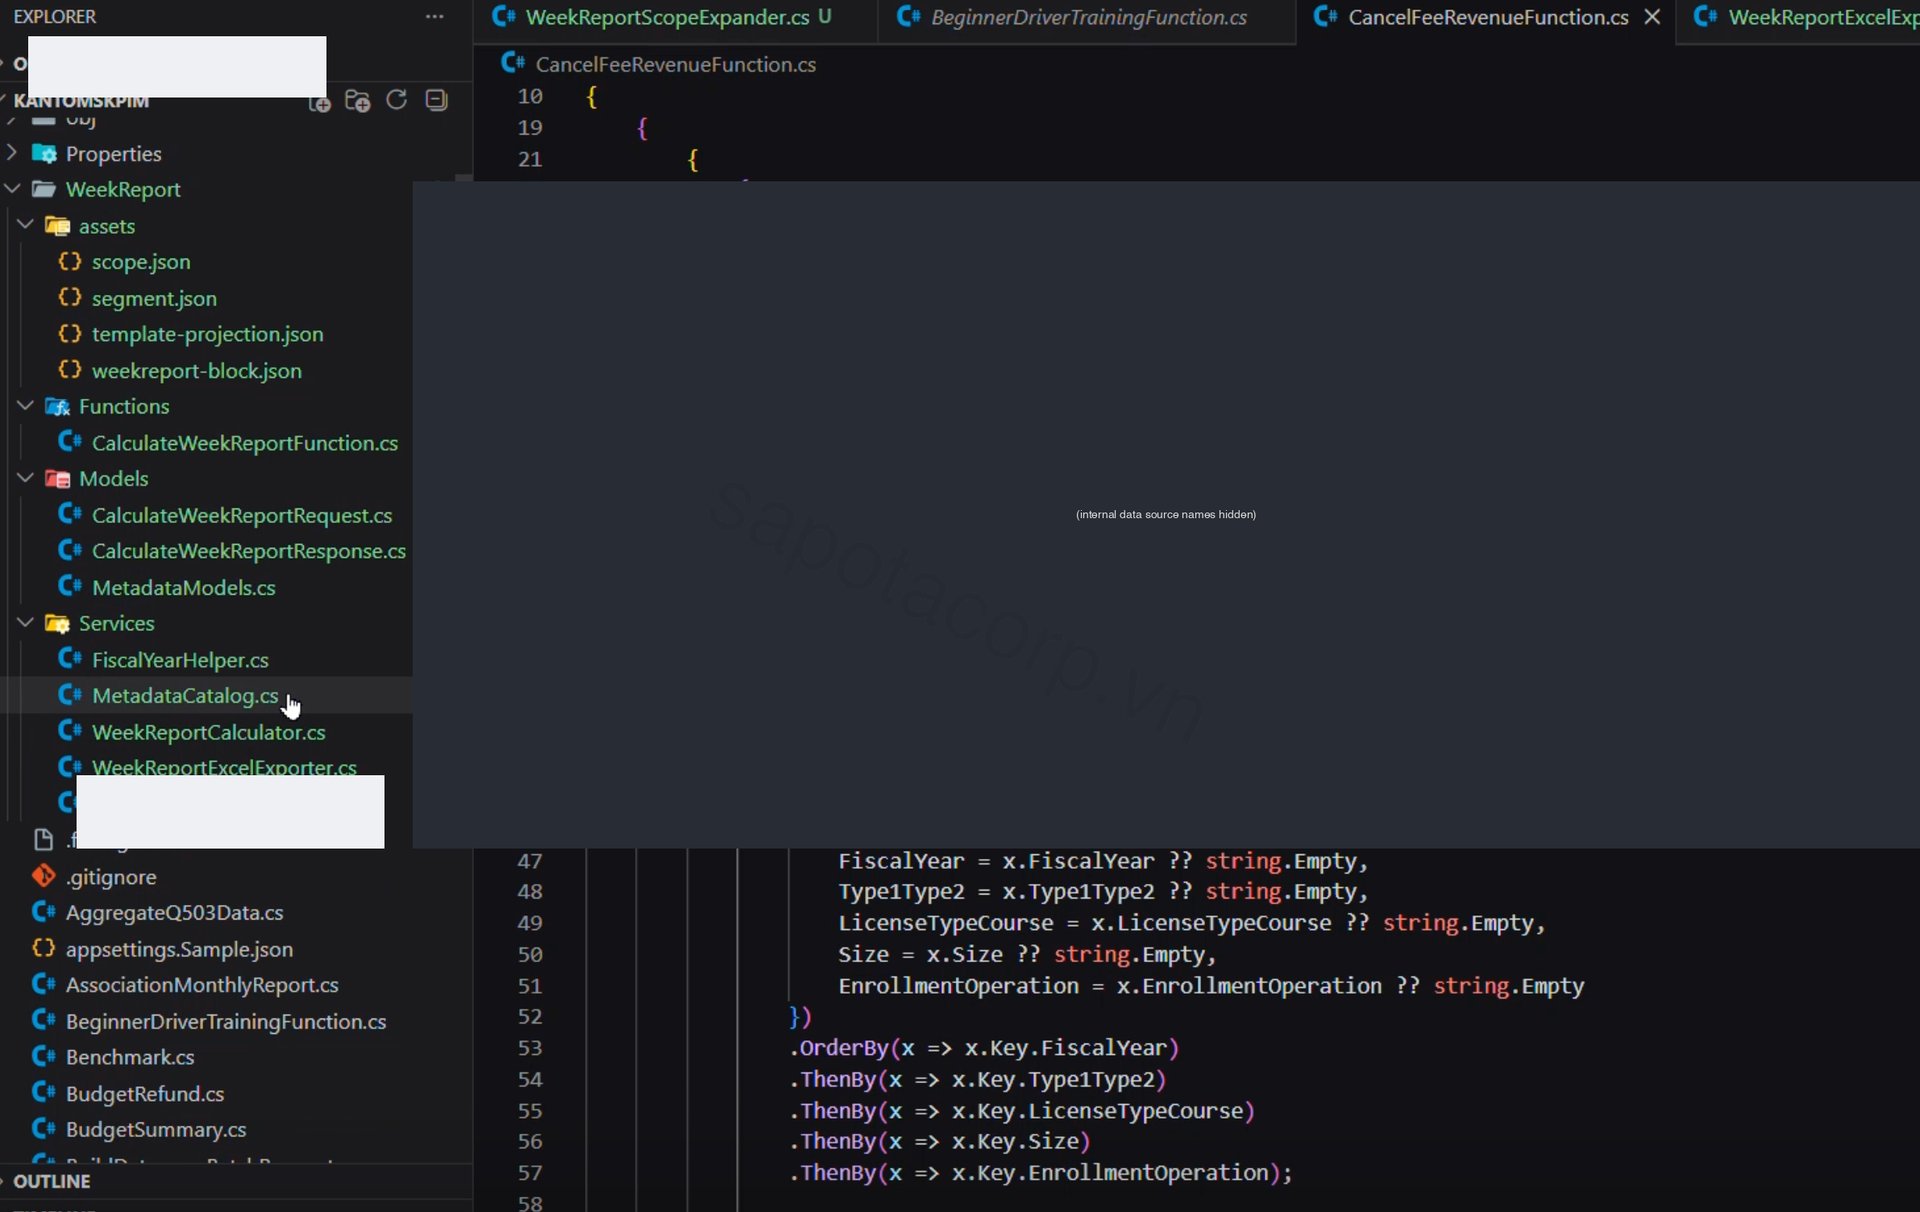Screen dimensions: 1920x1212
Task: Open BudgetSummary.cs file
Action: 156,1130
